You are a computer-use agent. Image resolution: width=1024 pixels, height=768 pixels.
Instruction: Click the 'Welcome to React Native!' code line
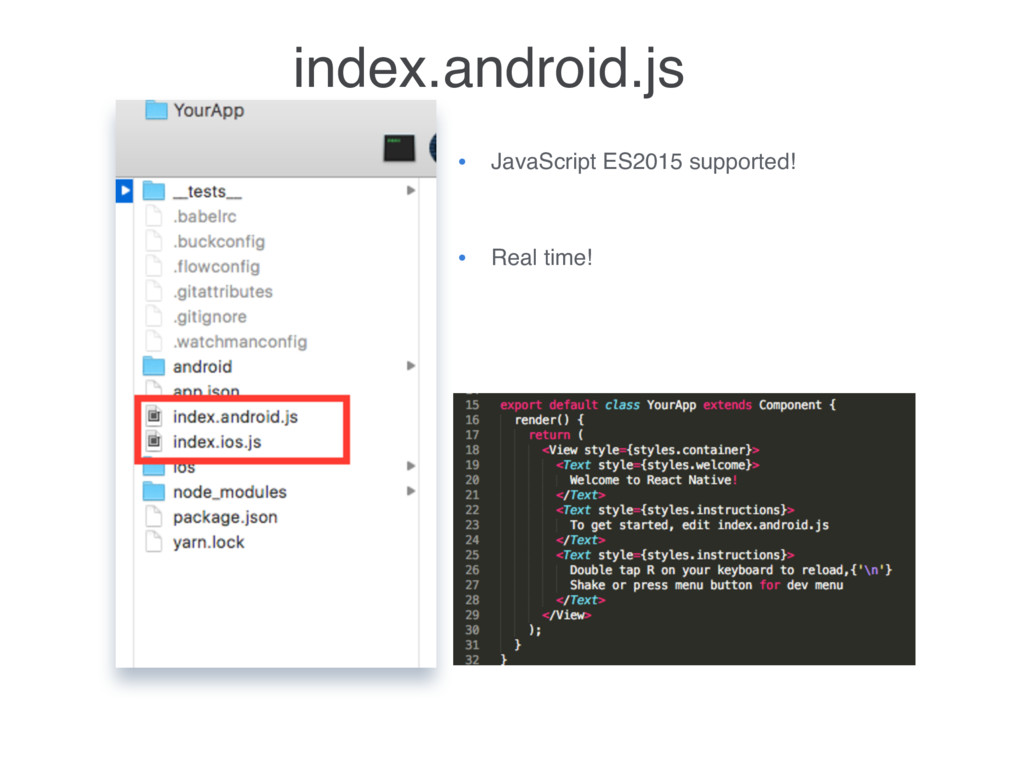click(653, 480)
